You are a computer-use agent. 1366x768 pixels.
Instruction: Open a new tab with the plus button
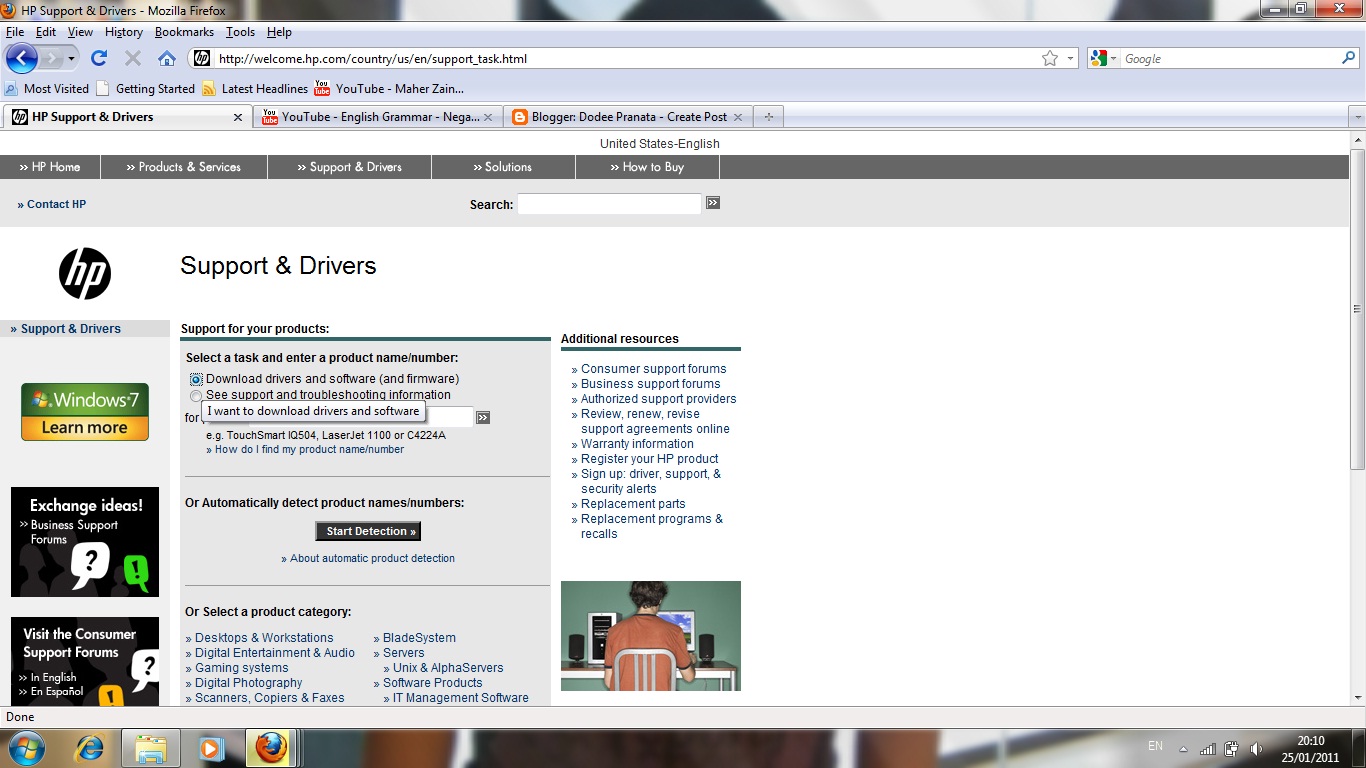[x=768, y=117]
